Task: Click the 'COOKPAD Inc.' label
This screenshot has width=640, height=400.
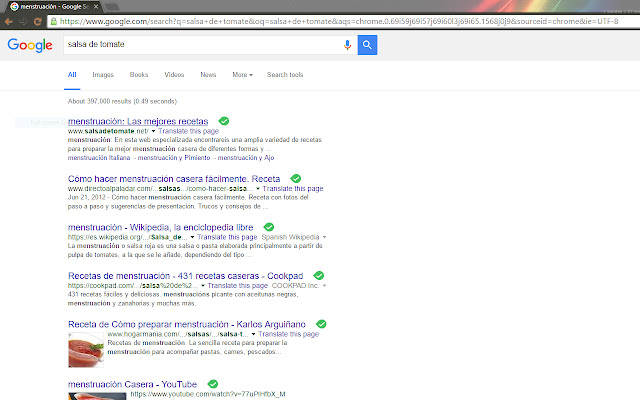Action: coord(295,286)
